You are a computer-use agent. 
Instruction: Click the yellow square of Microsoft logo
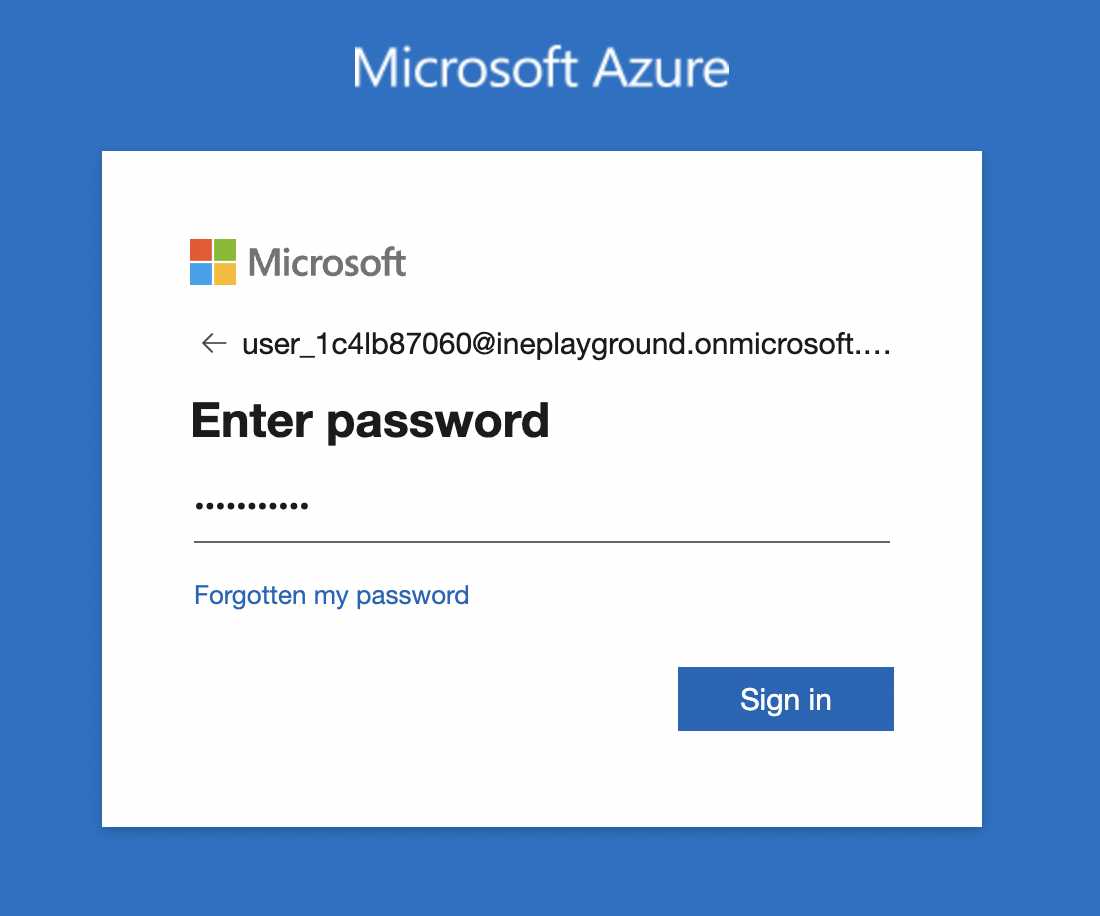[x=225, y=274]
